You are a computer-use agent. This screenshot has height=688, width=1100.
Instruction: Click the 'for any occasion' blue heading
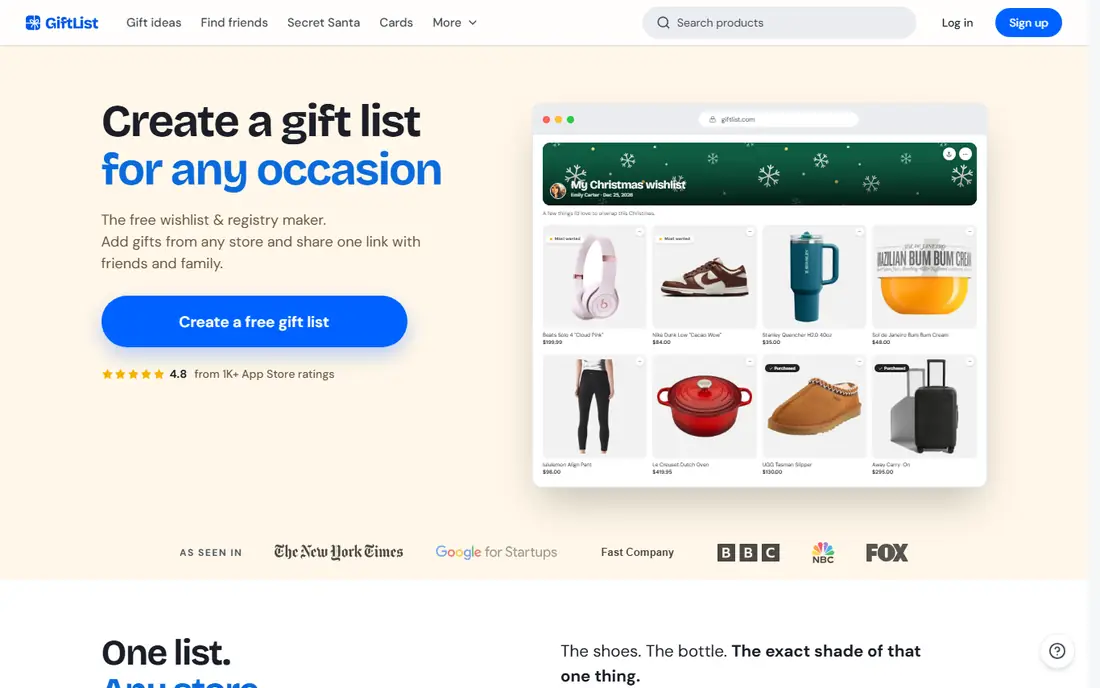pos(271,170)
